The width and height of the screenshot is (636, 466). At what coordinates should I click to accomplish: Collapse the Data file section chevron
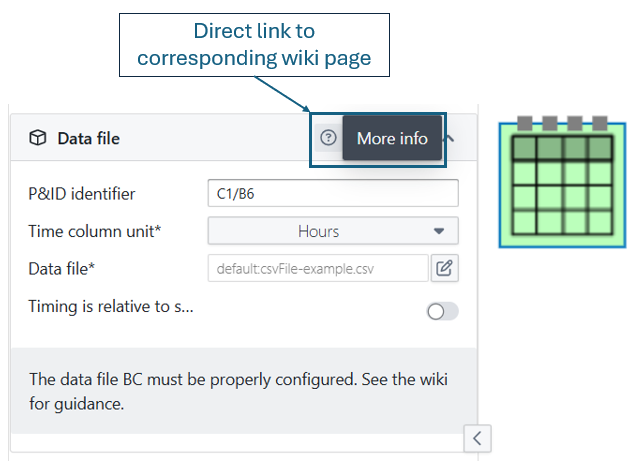(450, 138)
